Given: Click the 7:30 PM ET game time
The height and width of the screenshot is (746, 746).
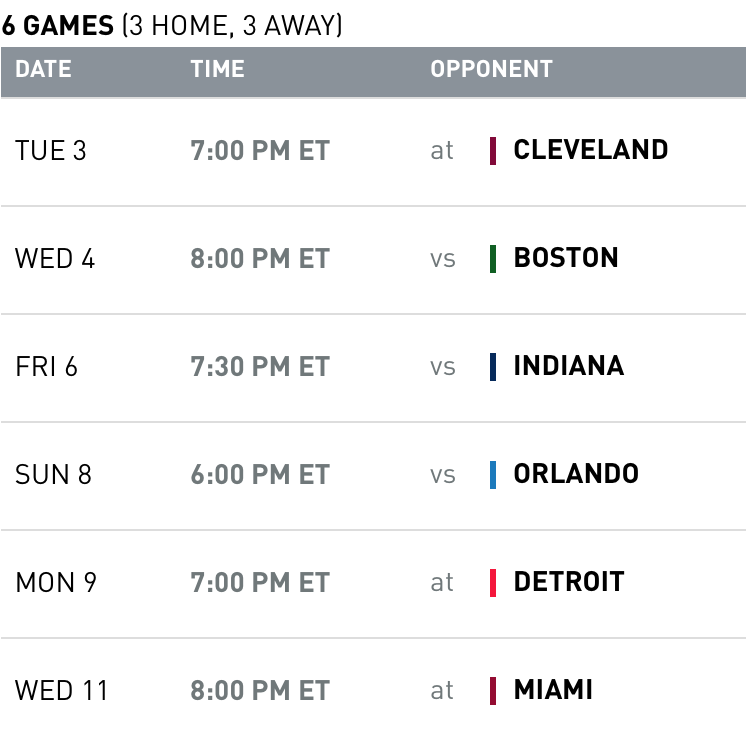Looking at the screenshot, I should click(x=260, y=367).
